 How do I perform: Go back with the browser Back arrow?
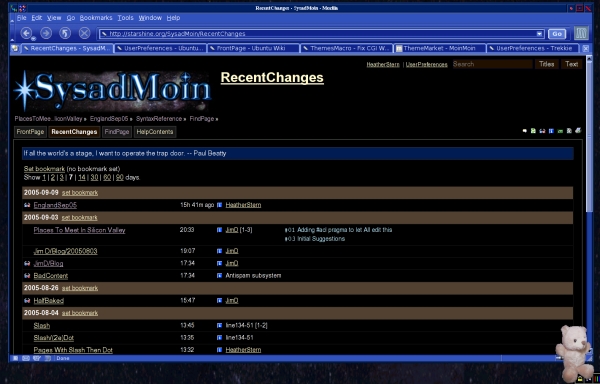(x=26, y=33)
